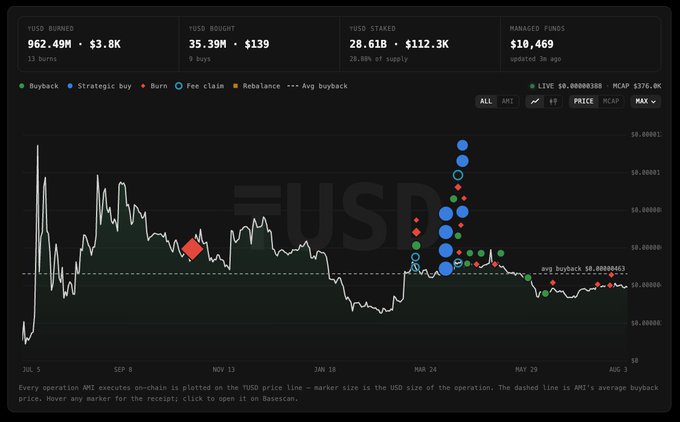This screenshot has width=680, height=422.
Task: Click the LIVE $0.00000388 price readout
Action: pyautogui.click(x=570, y=86)
